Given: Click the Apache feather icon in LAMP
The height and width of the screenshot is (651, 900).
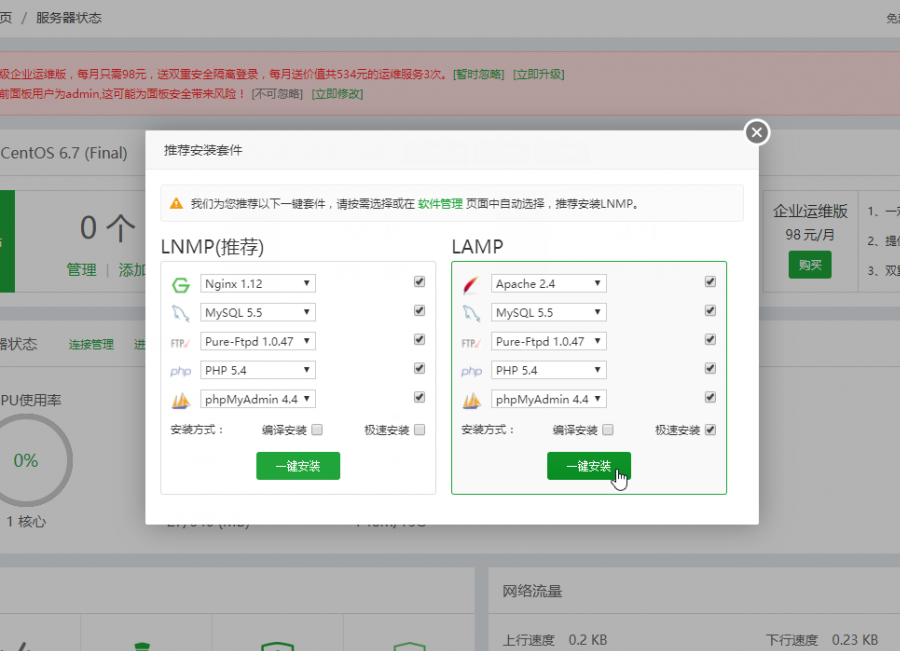Looking at the screenshot, I should click(471, 285).
